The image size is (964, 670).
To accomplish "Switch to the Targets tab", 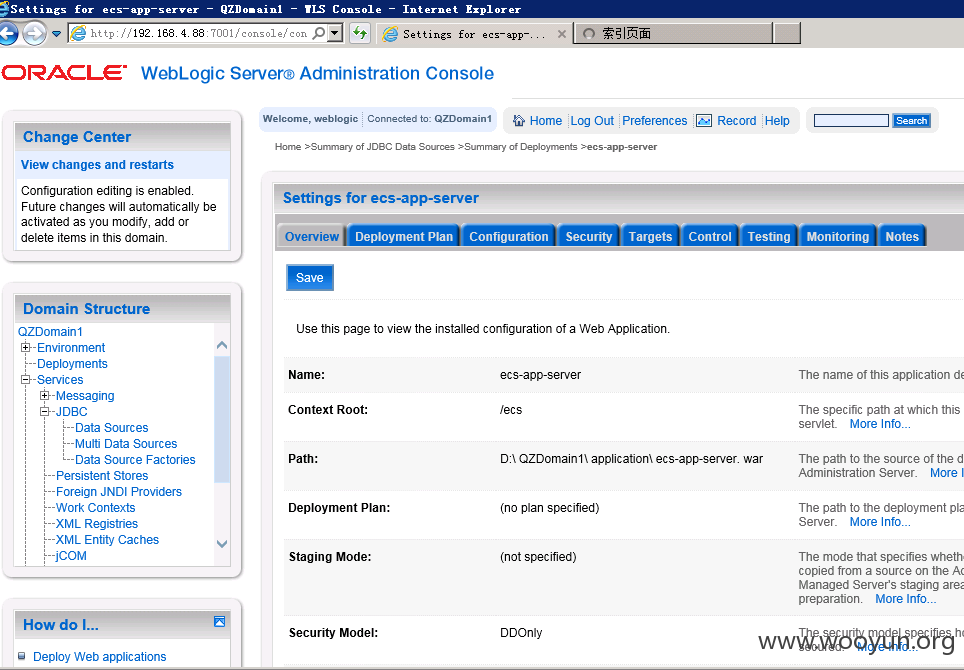I will (x=650, y=237).
